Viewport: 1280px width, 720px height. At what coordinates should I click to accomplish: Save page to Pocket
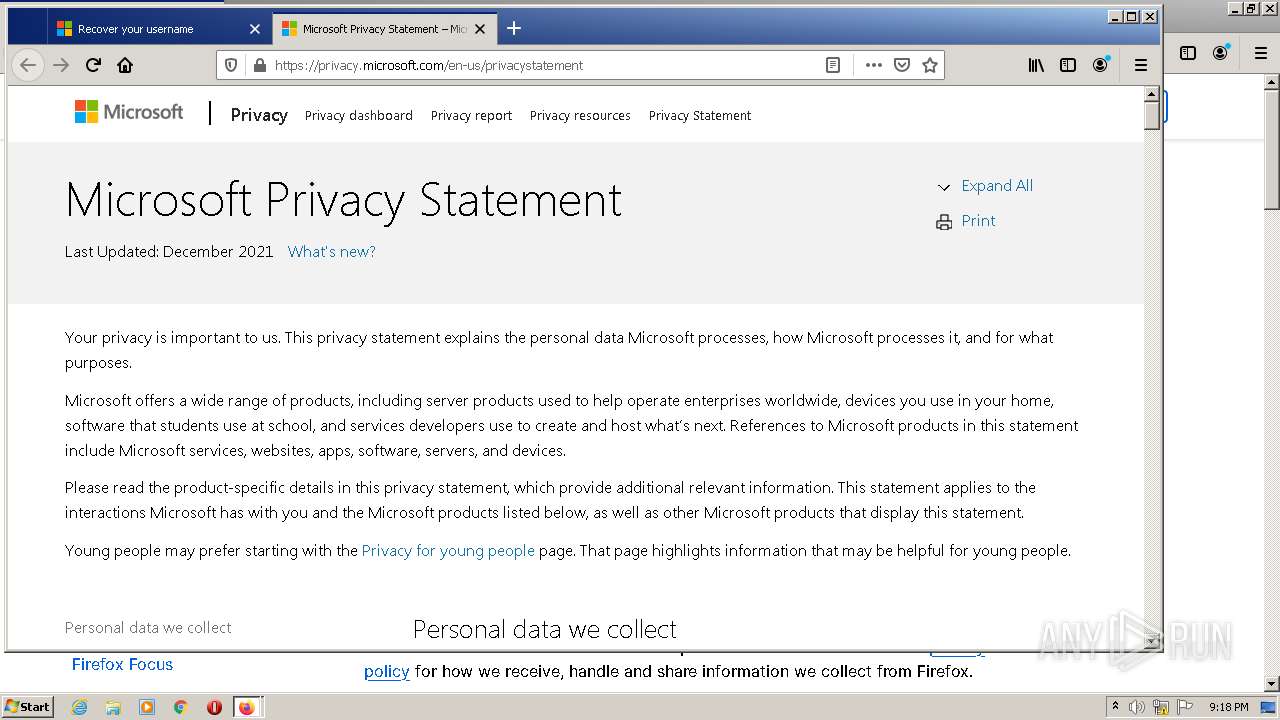tap(901, 65)
